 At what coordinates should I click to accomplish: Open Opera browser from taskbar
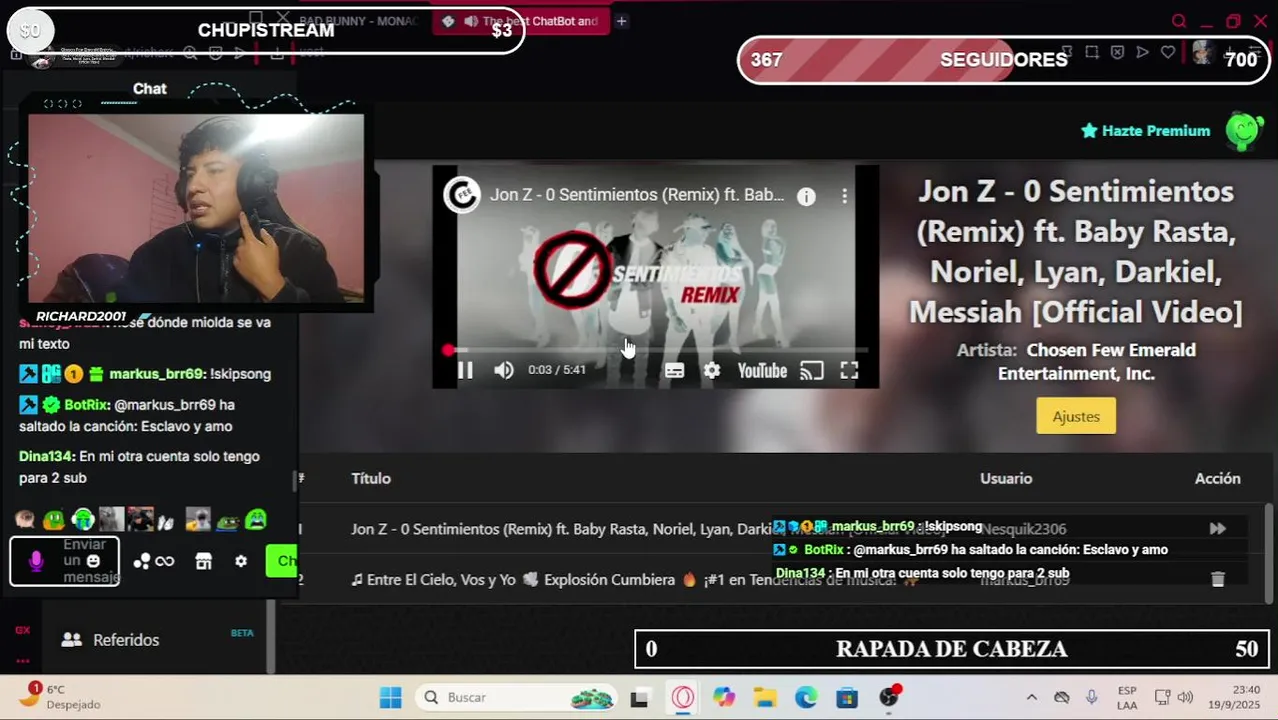(683, 697)
